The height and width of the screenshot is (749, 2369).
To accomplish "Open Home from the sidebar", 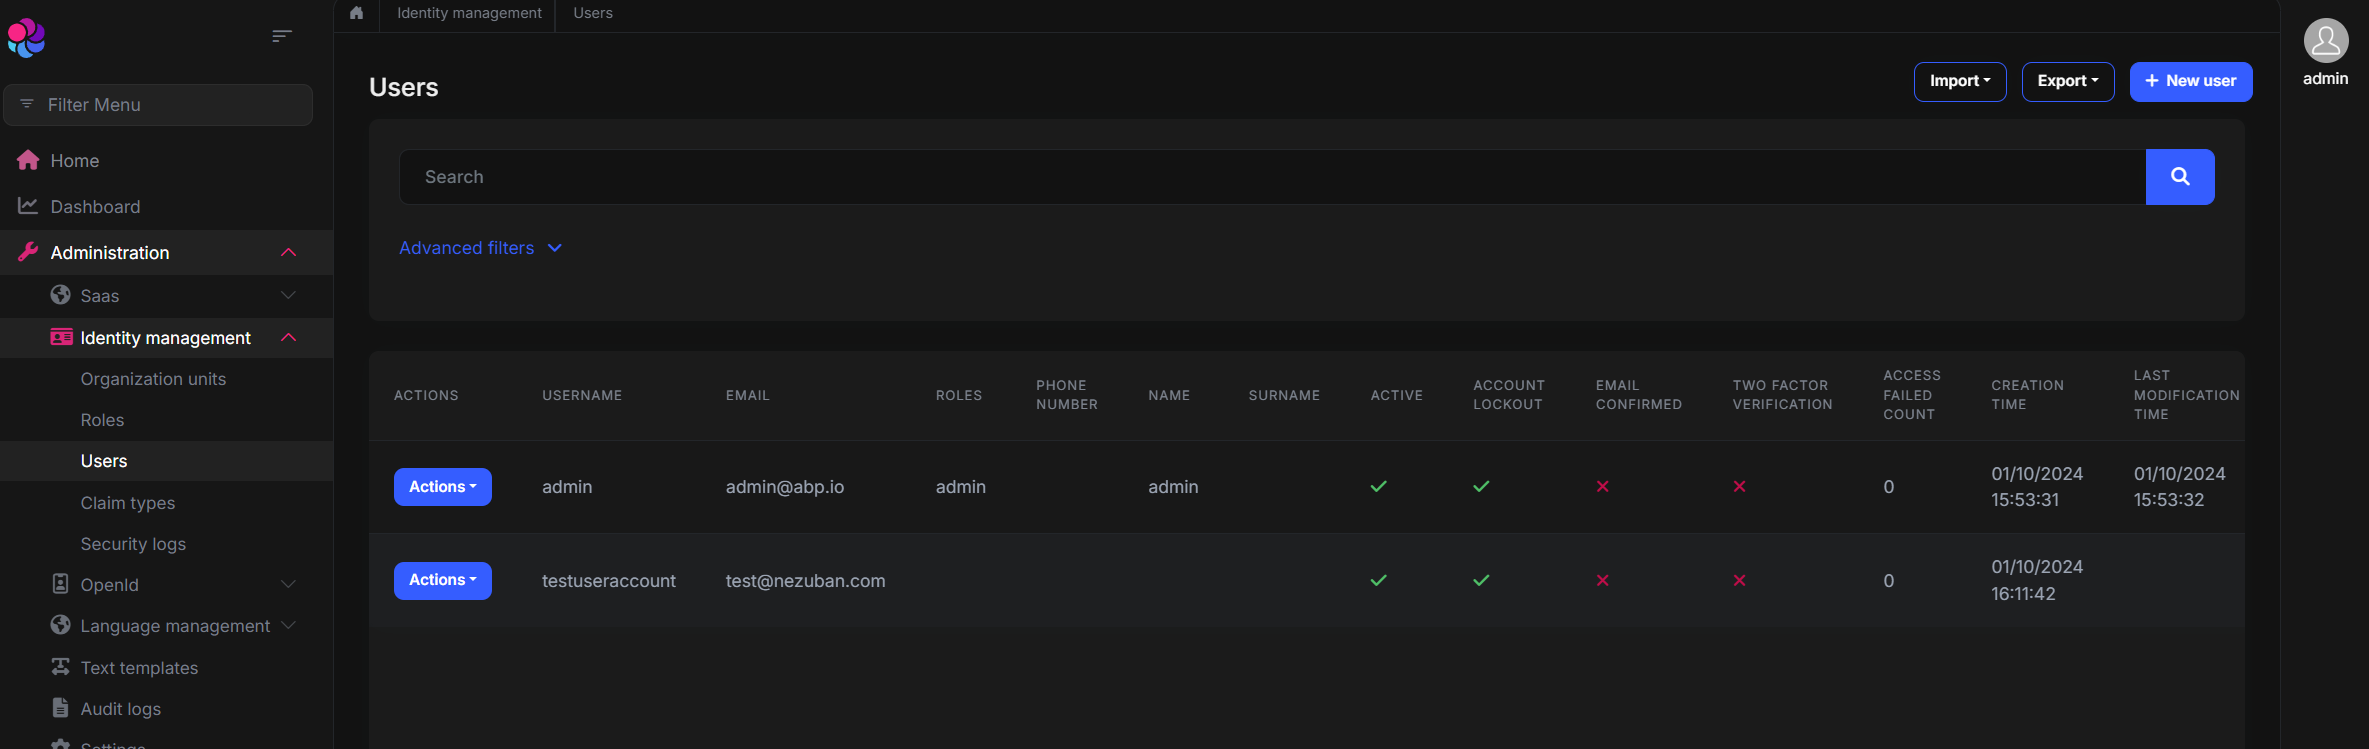I will point(74,161).
